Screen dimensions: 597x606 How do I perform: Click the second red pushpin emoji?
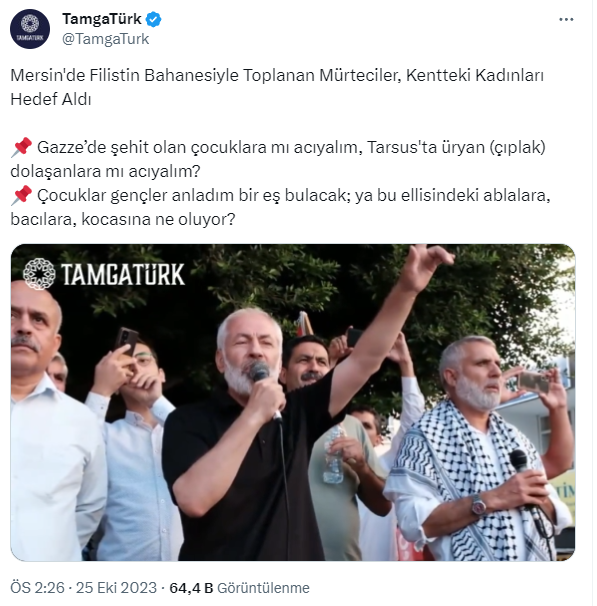[x=22, y=195]
